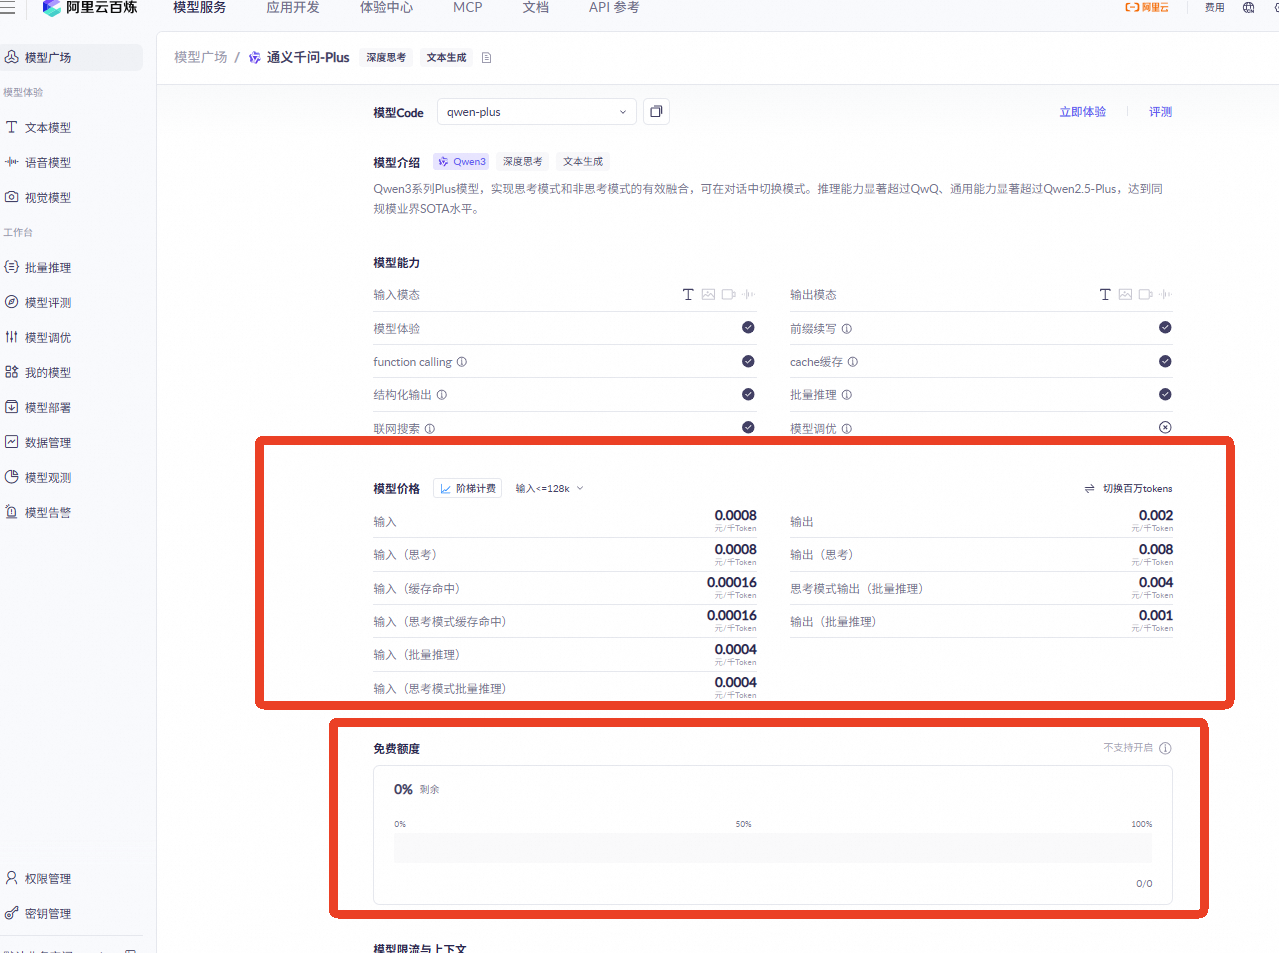Click the audio modality icon in 输出模态 row
This screenshot has height=953, width=1279.
point(1166,295)
